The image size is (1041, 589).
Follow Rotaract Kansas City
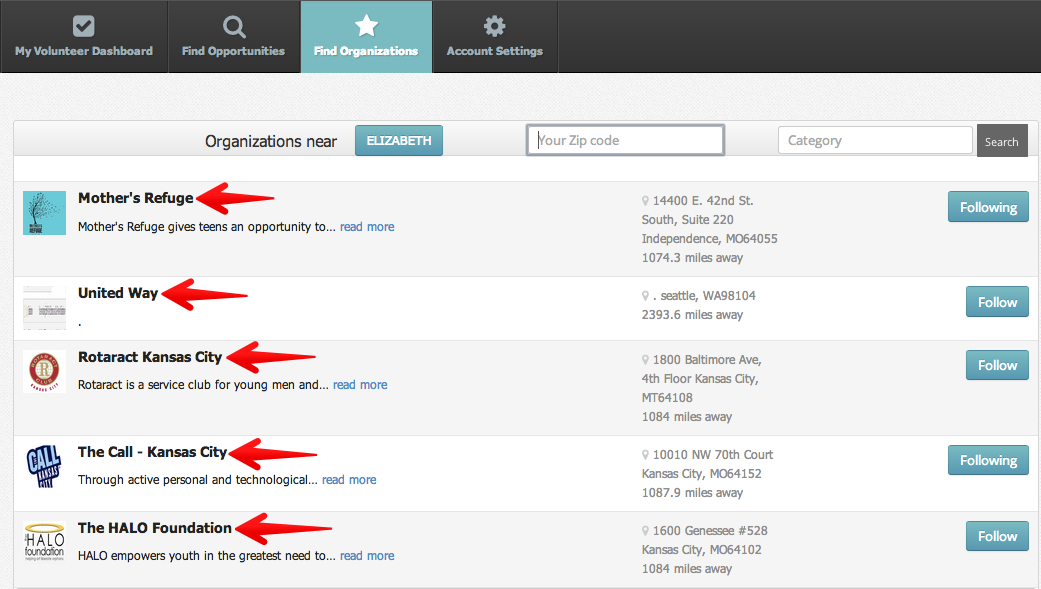point(996,366)
